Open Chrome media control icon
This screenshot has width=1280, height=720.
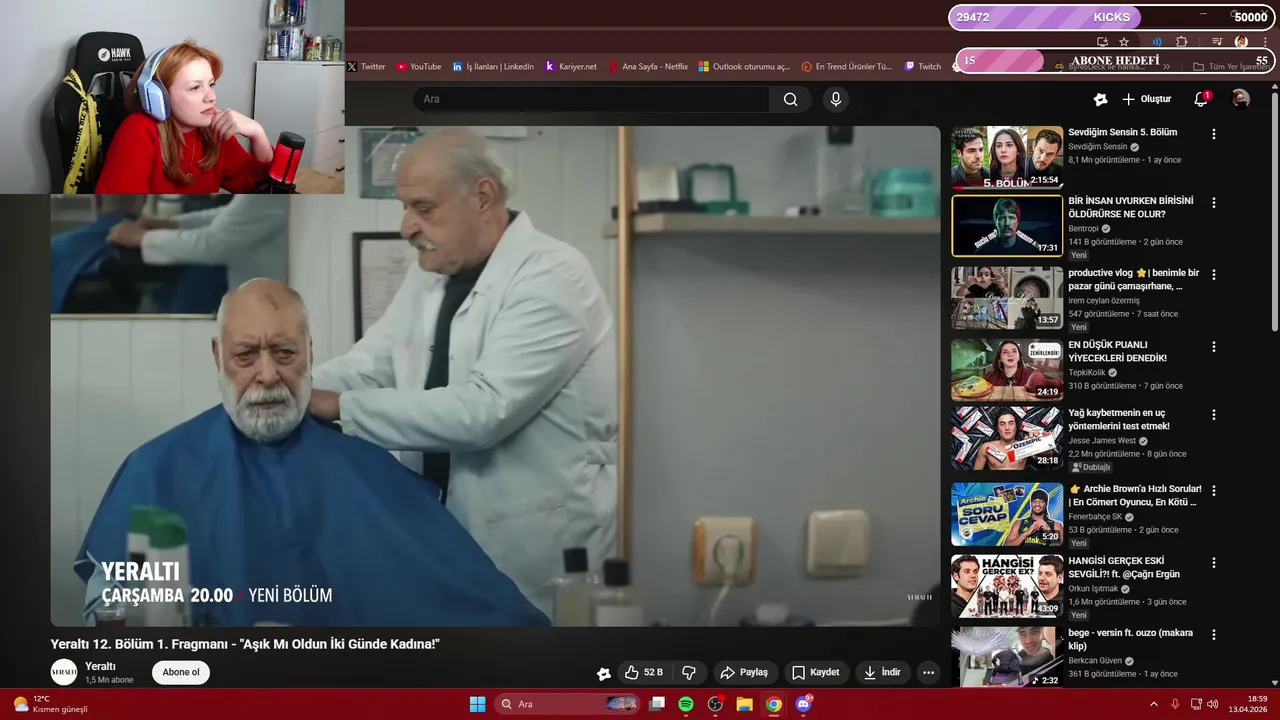tap(1217, 42)
